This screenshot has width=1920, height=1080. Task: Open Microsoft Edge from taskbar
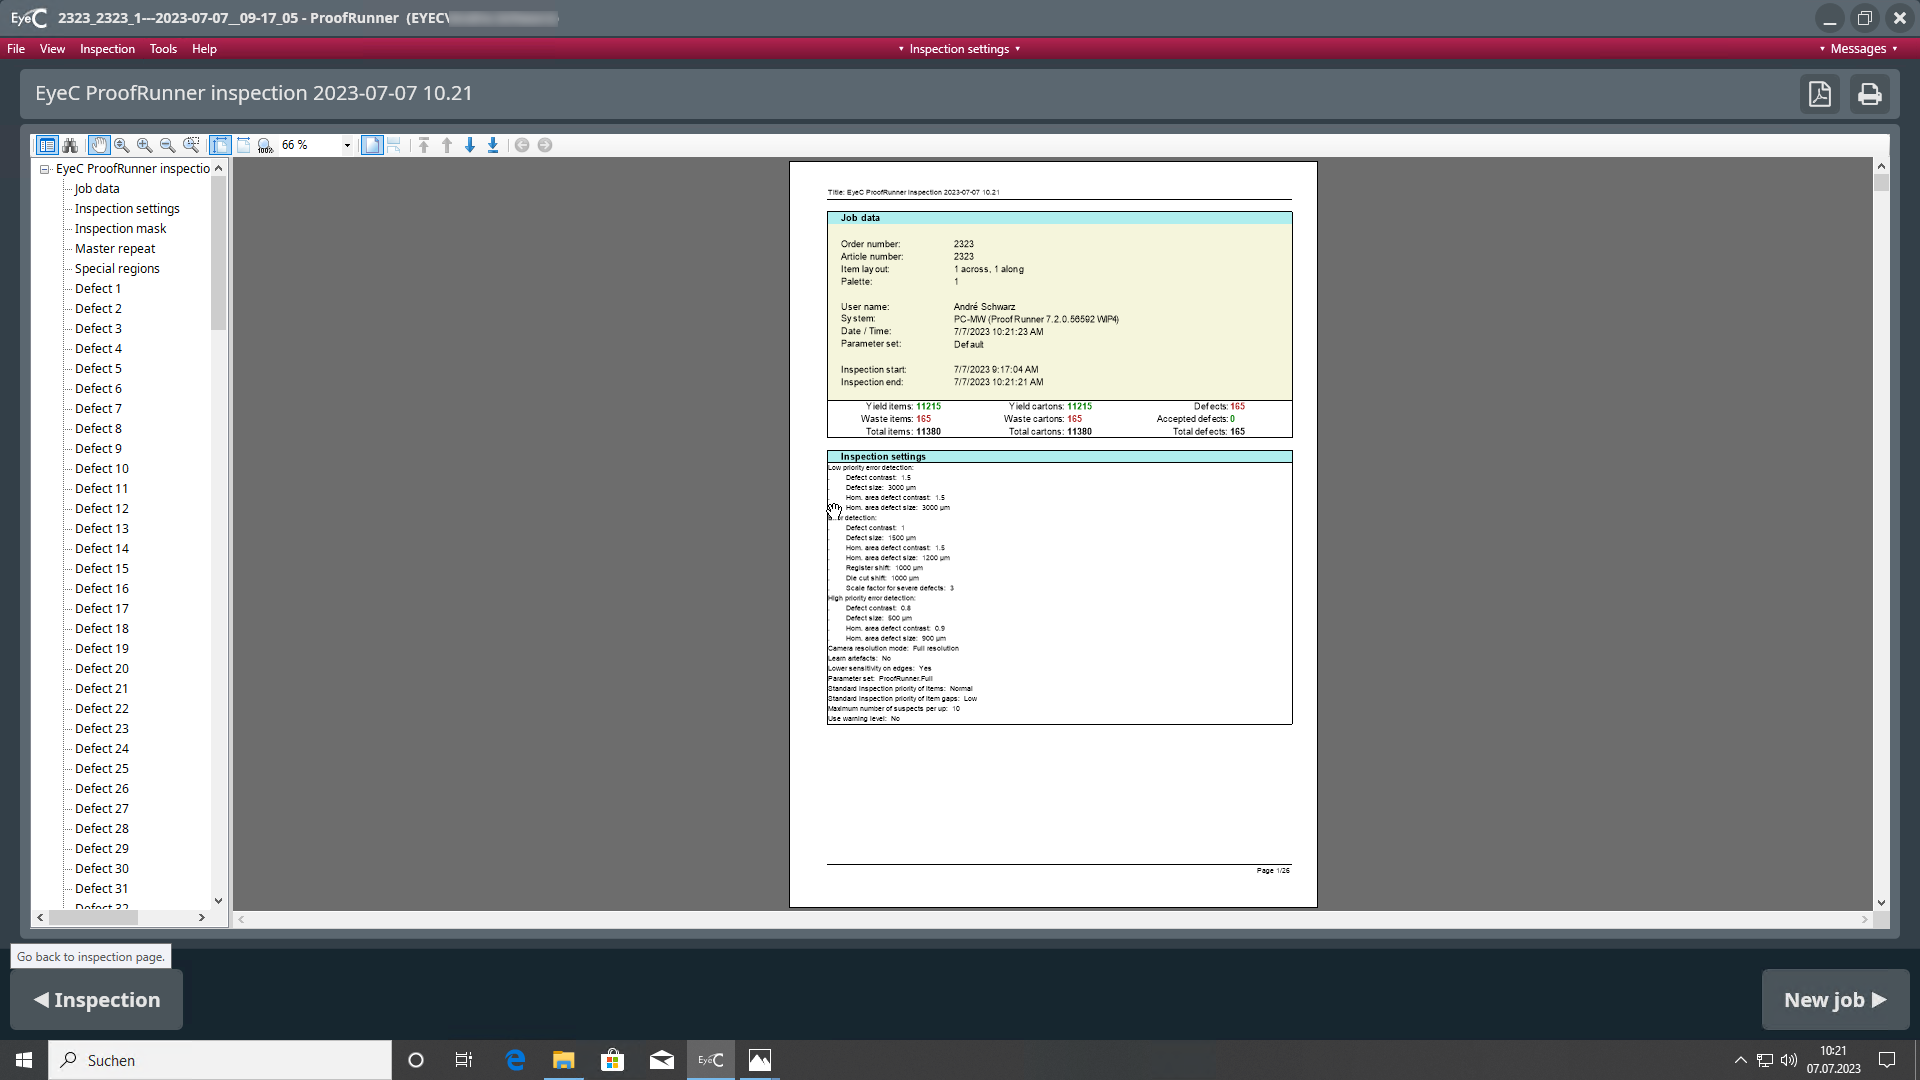coord(515,1060)
